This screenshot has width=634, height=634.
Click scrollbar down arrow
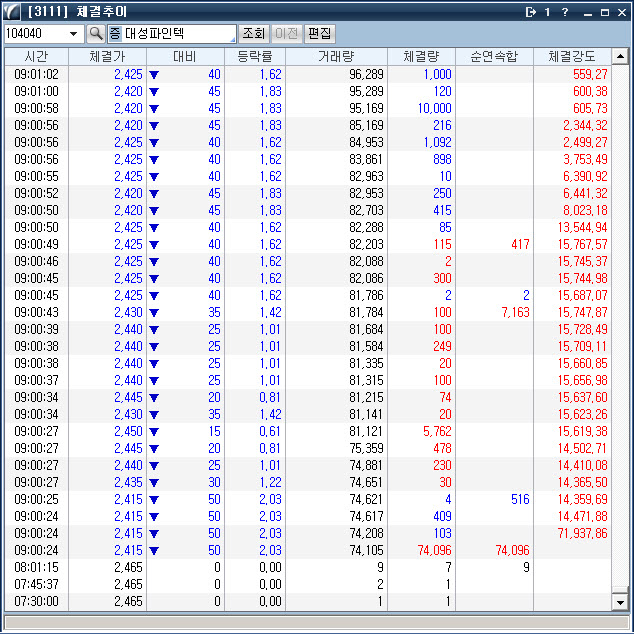[x=621, y=602]
